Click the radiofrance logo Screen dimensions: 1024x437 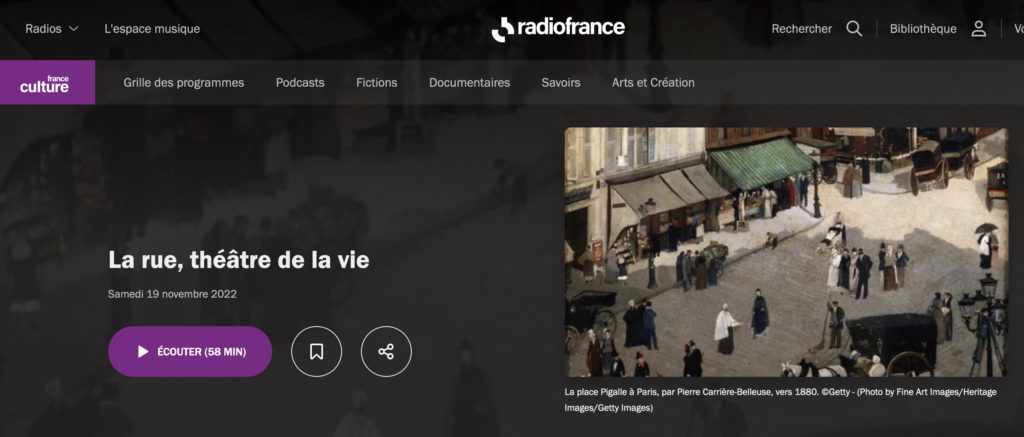[x=558, y=29]
